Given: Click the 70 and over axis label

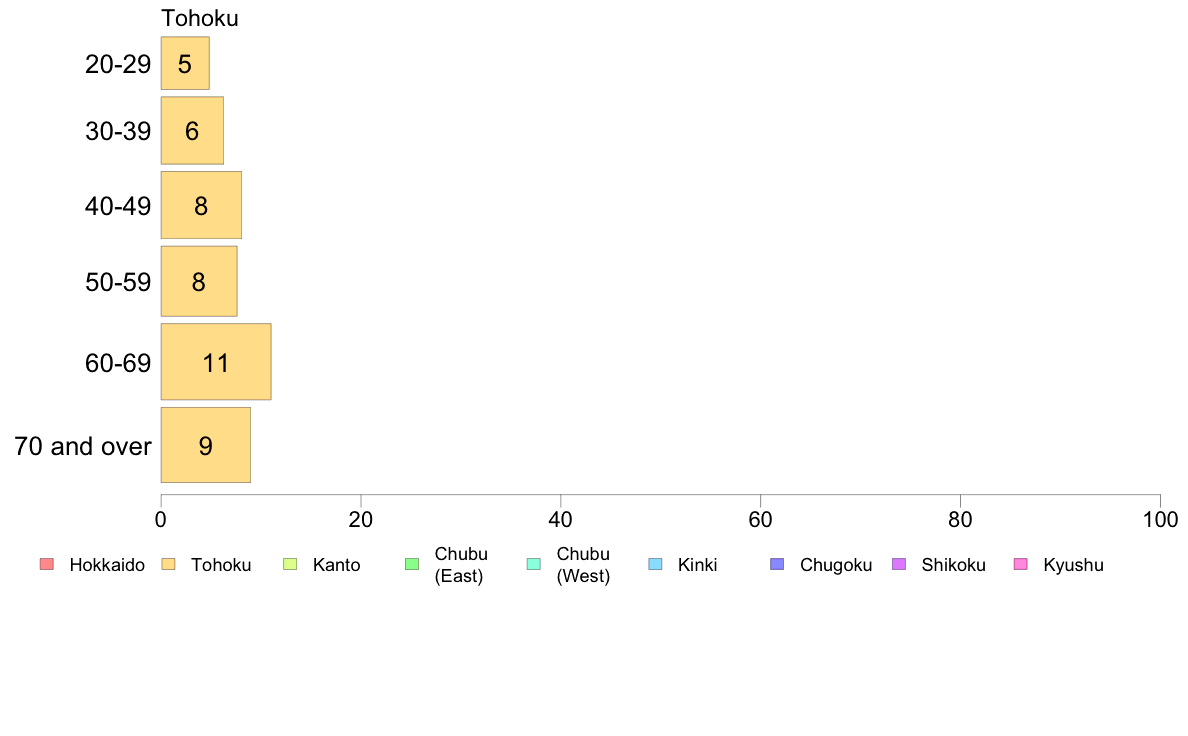Looking at the screenshot, I should (83, 446).
